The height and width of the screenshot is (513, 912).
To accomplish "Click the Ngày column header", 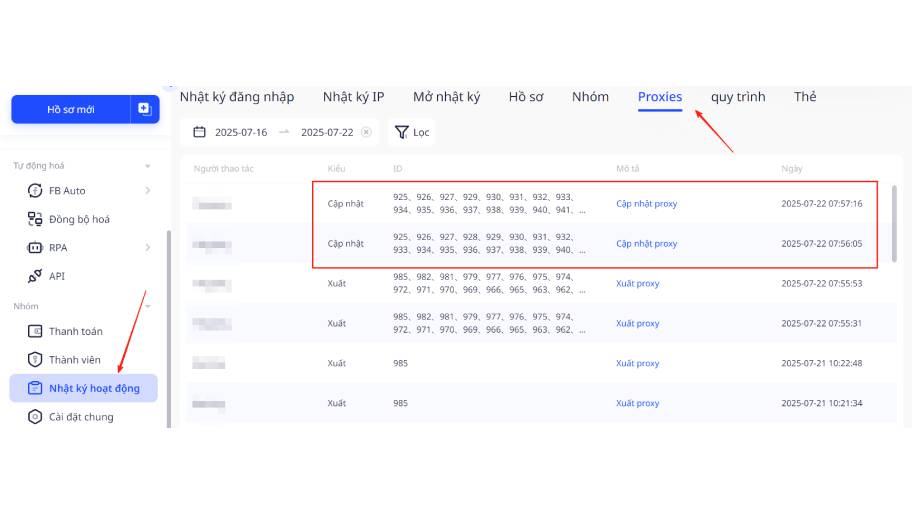I will [792, 169].
